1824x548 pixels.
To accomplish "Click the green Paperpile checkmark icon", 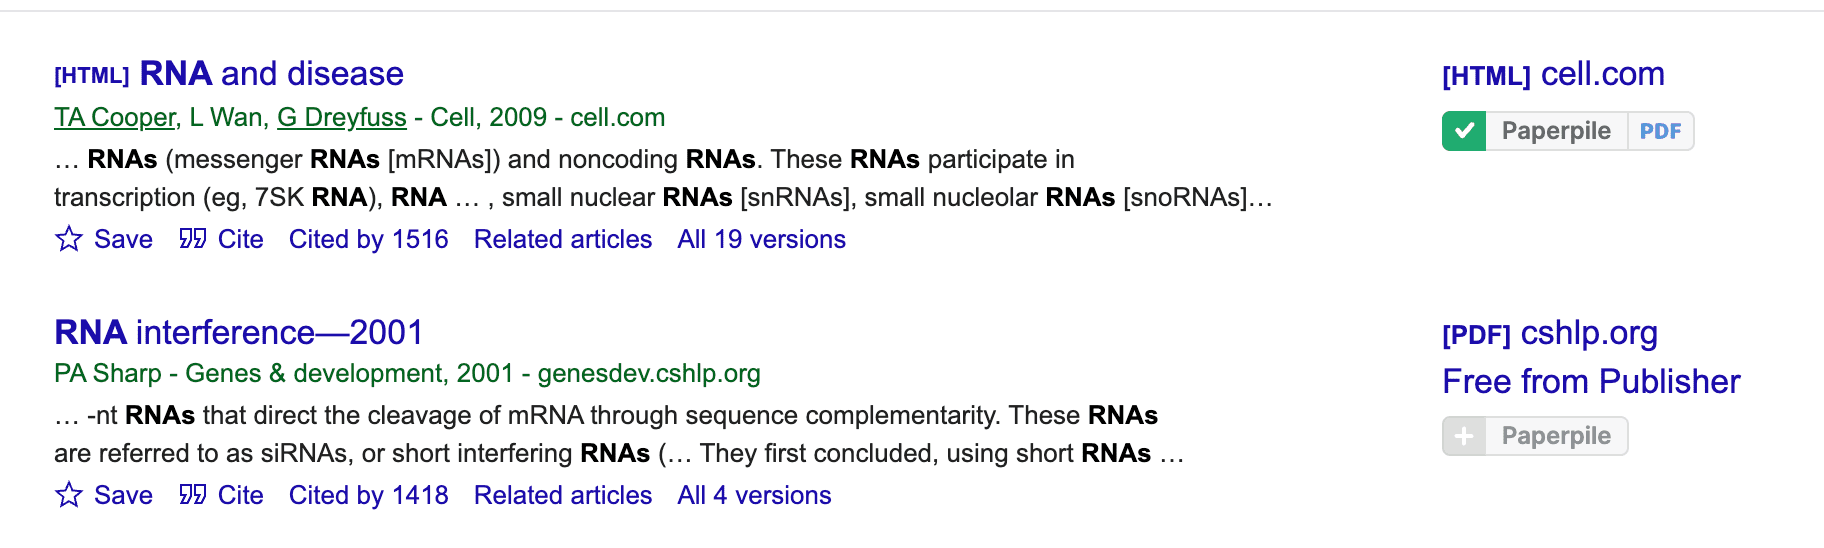I will (1464, 131).
